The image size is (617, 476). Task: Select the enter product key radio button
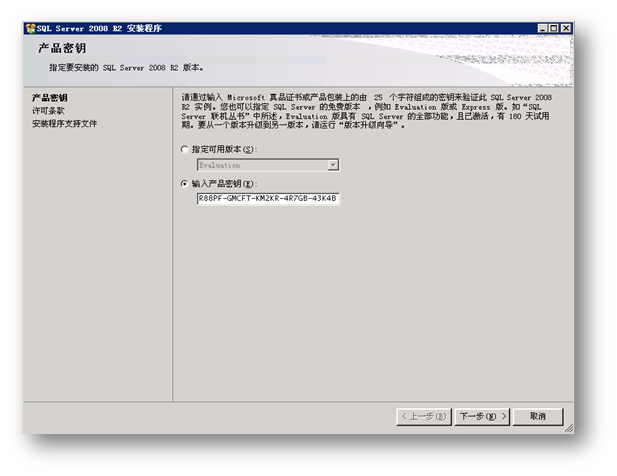184,184
